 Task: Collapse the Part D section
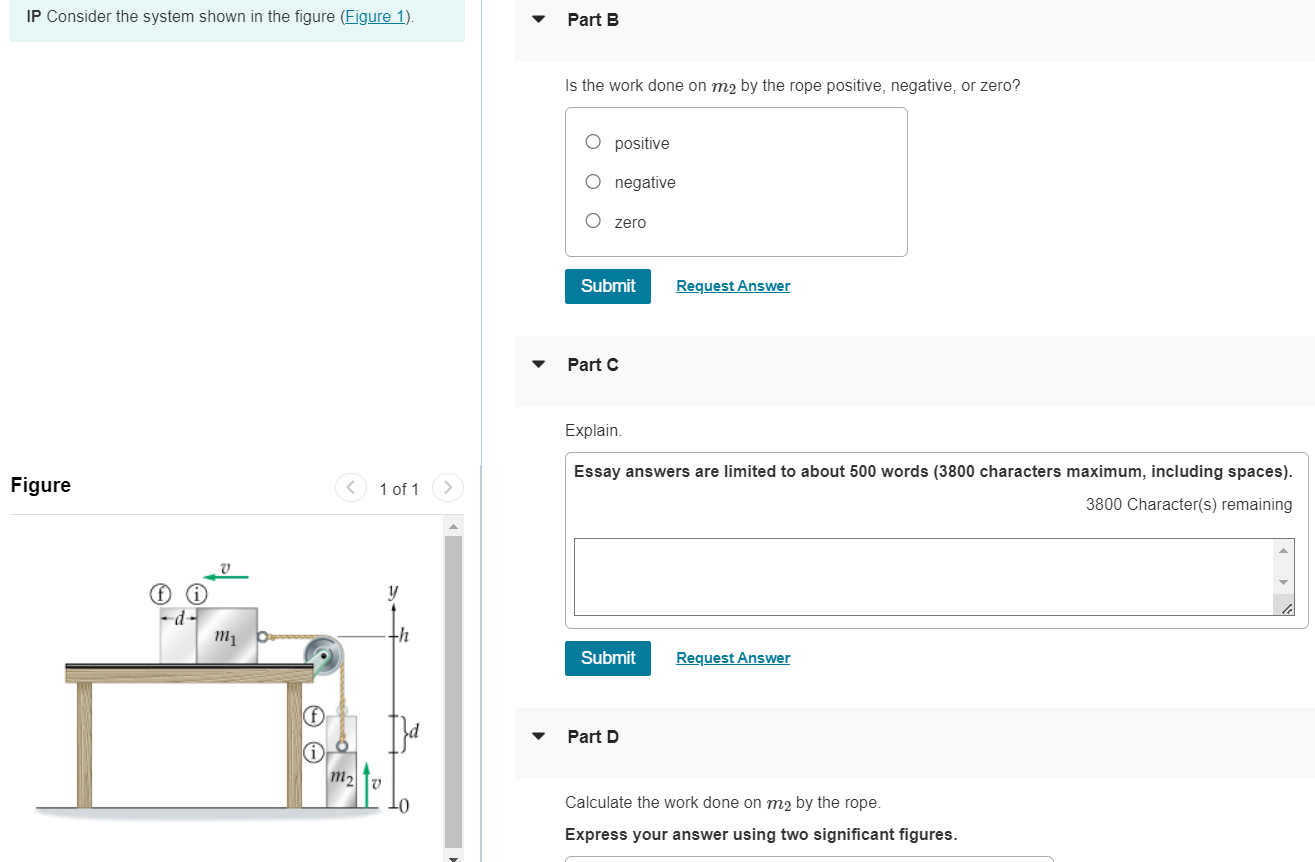point(539,737)
